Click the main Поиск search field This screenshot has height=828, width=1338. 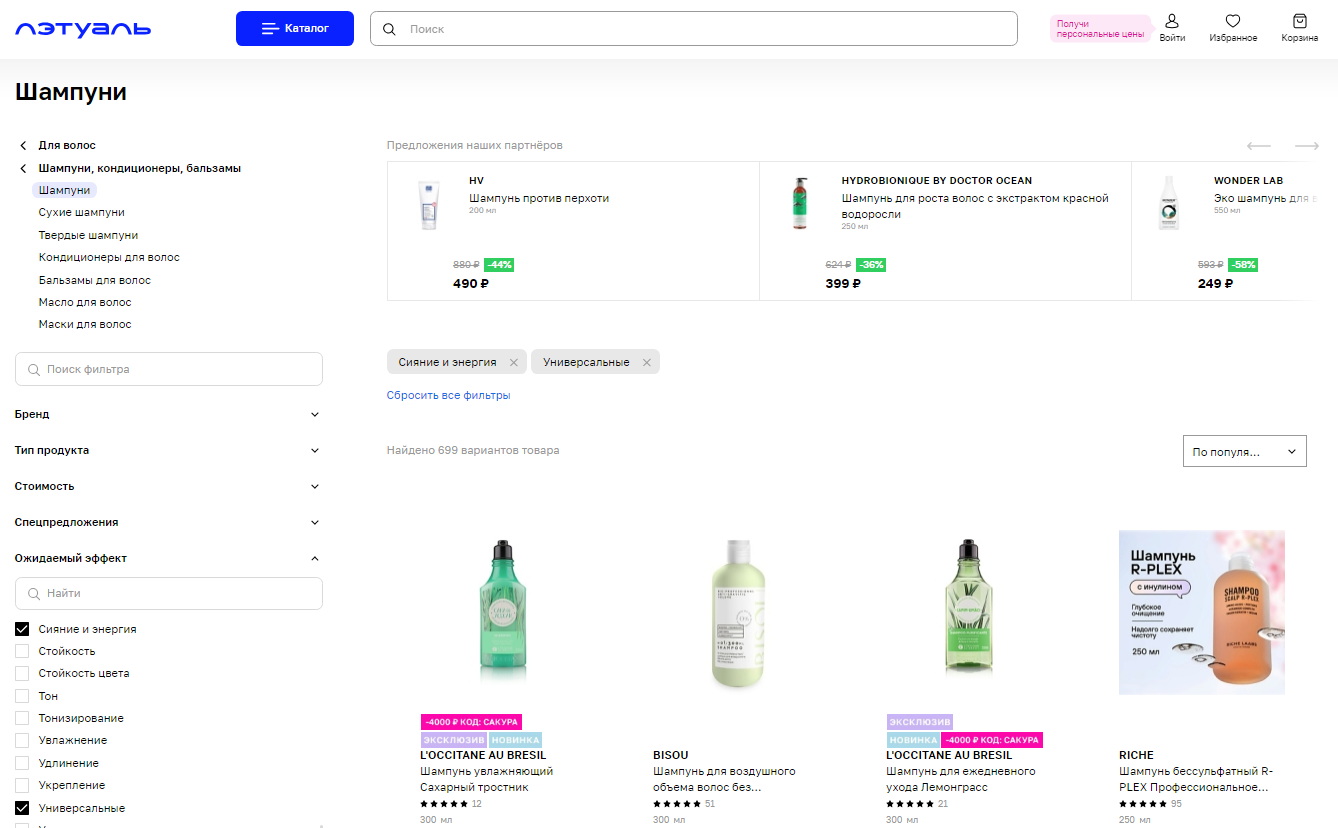click(x=694, y=29)
